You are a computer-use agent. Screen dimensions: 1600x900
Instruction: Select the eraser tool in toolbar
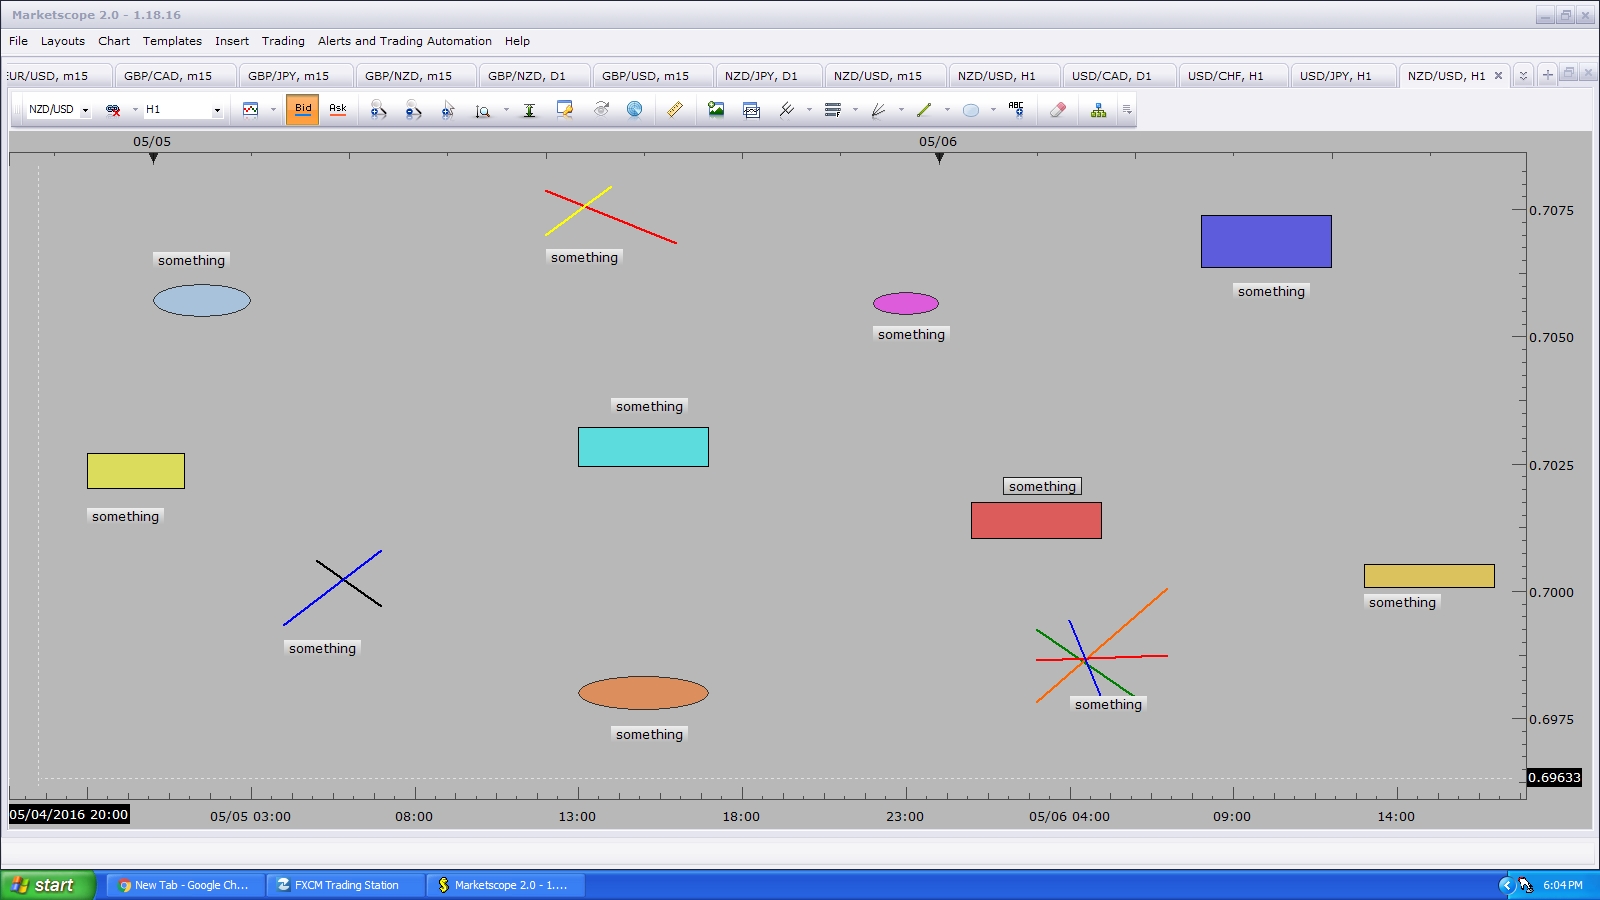1057,110
